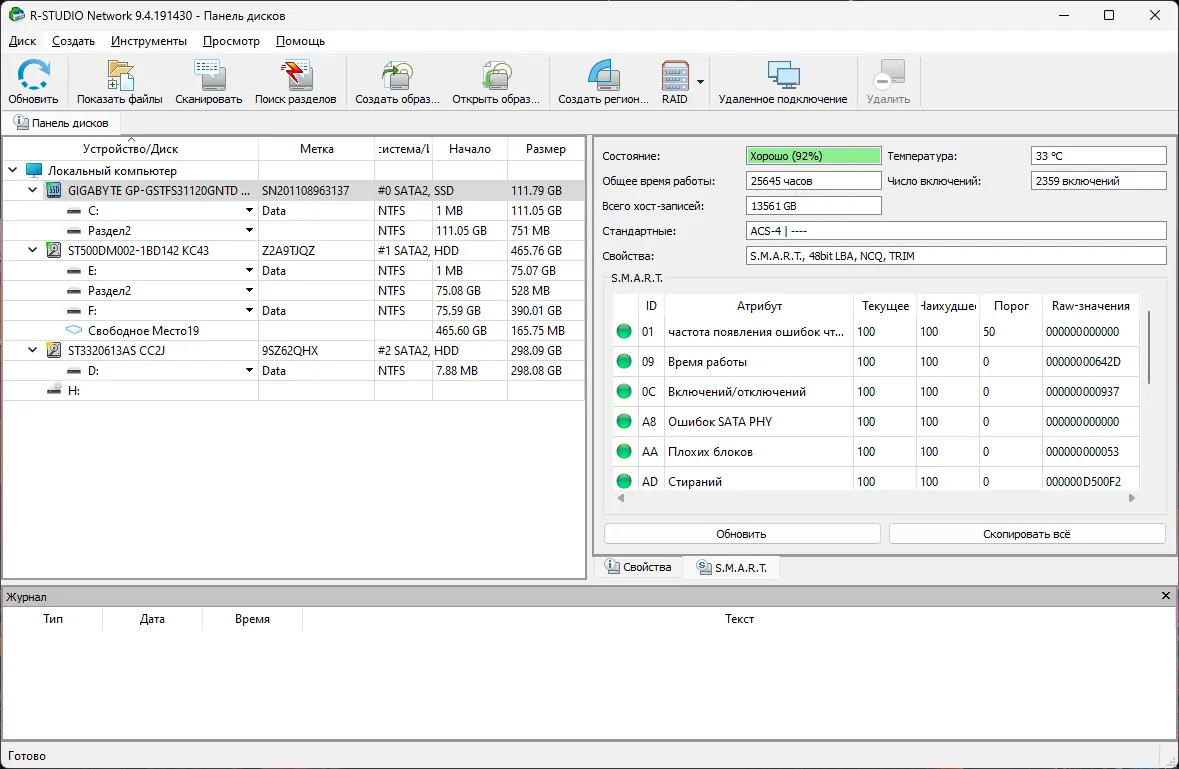
Task: Start the Сканировать scan tool
Action: click(x=208, y=75)
